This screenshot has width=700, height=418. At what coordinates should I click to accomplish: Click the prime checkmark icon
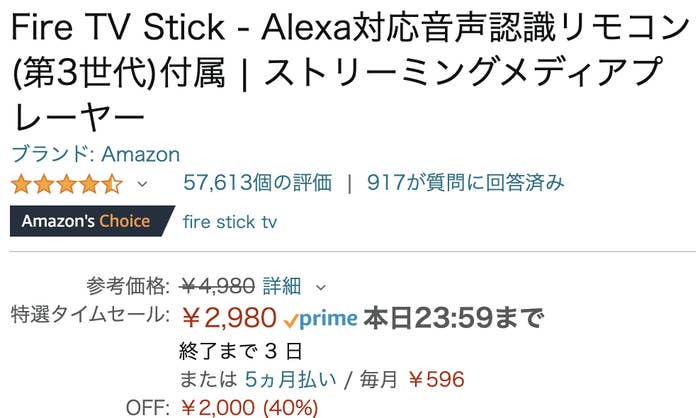(x=291, y=321)
